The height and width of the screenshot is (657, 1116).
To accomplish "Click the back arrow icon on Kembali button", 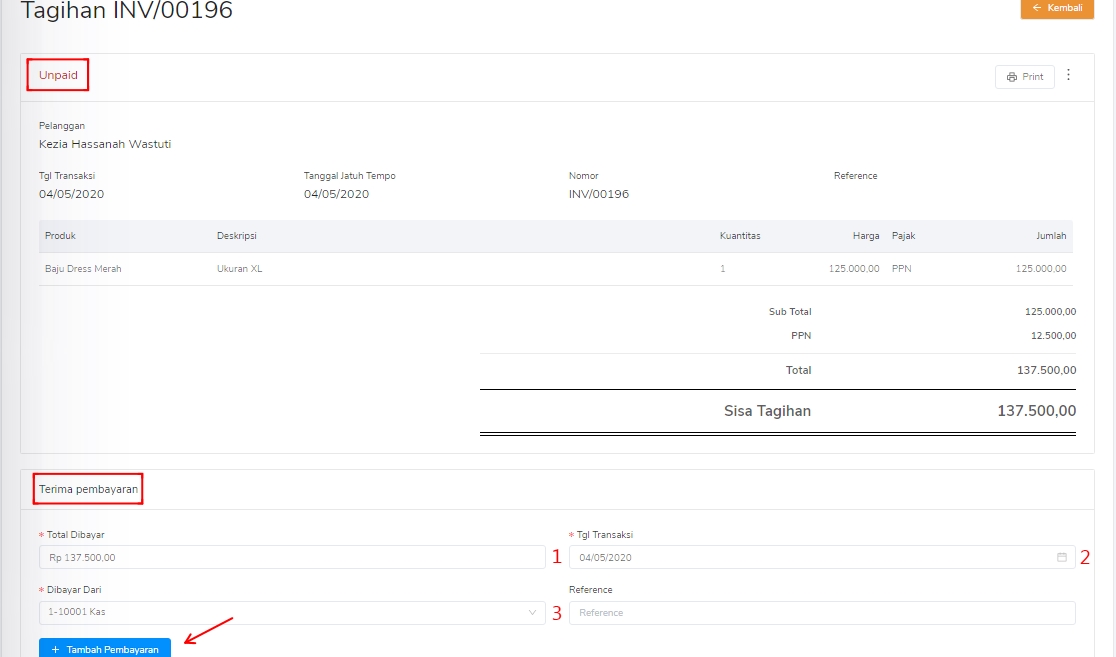I will click(1037, 8).
